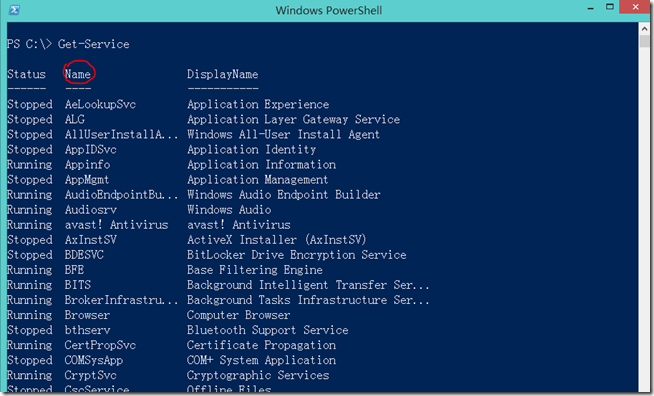Screen dimensions: 654x396
Task: Select the Browser service name
Action: tap(88, 315)
